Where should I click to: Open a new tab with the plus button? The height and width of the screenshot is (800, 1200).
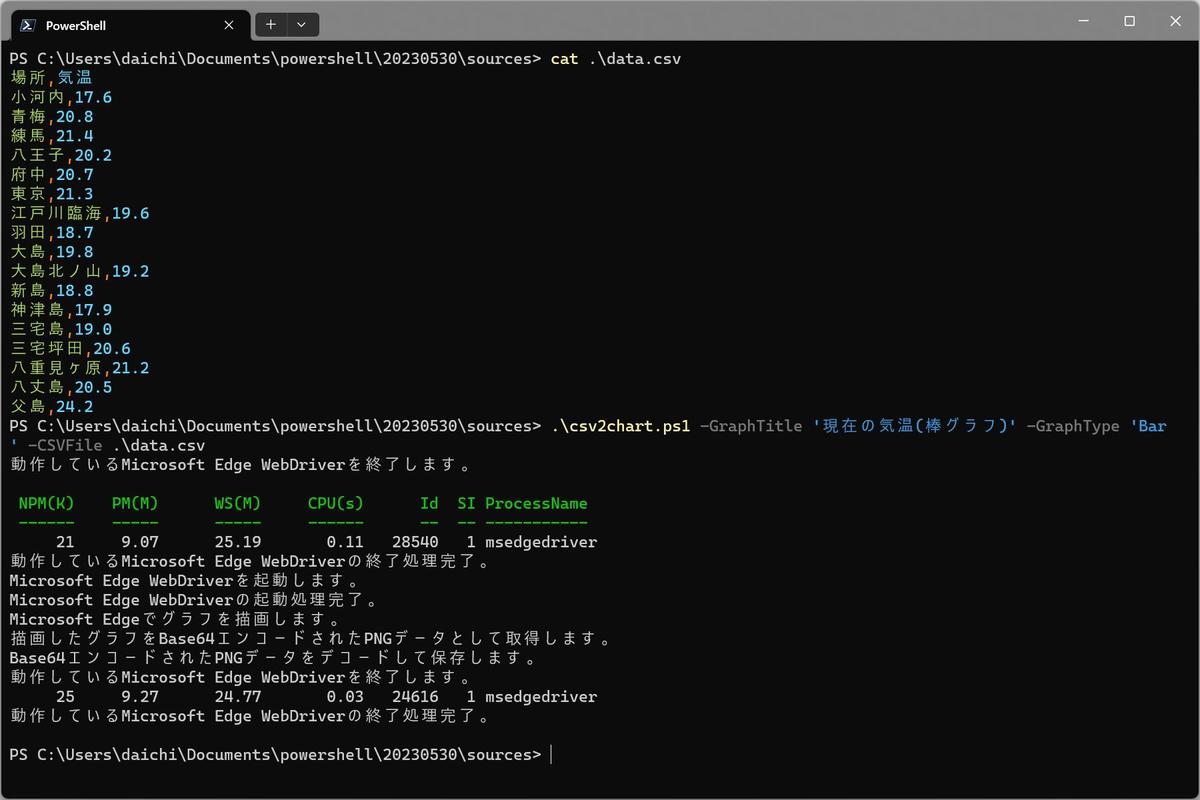pos(271,25)
